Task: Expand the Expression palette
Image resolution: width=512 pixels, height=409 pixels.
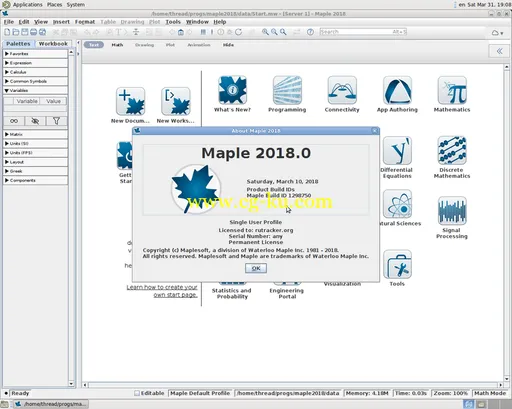Action: click(35, 63)
